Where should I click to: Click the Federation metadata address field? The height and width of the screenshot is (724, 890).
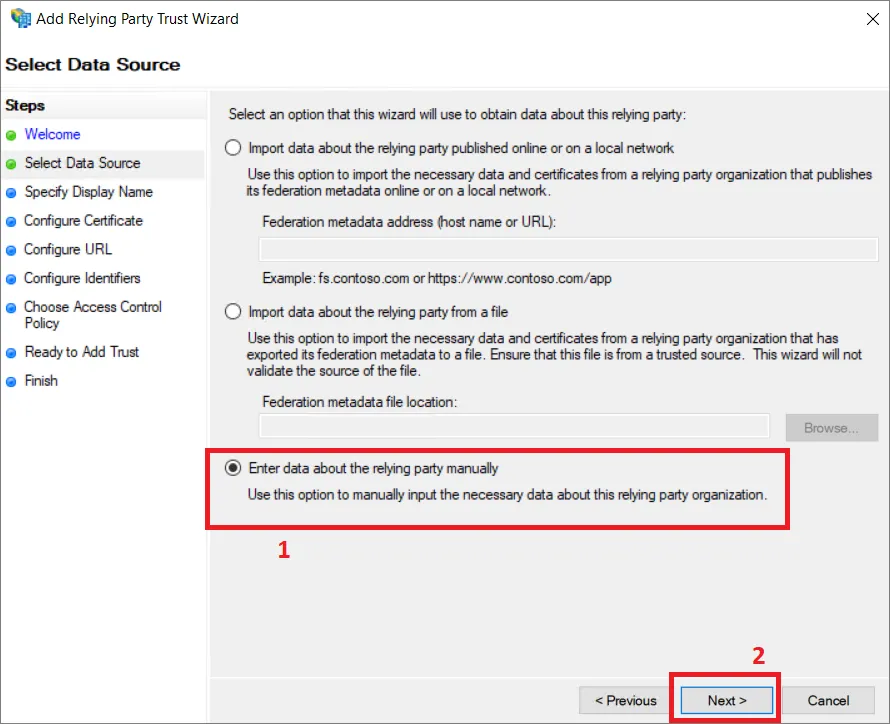568,249
